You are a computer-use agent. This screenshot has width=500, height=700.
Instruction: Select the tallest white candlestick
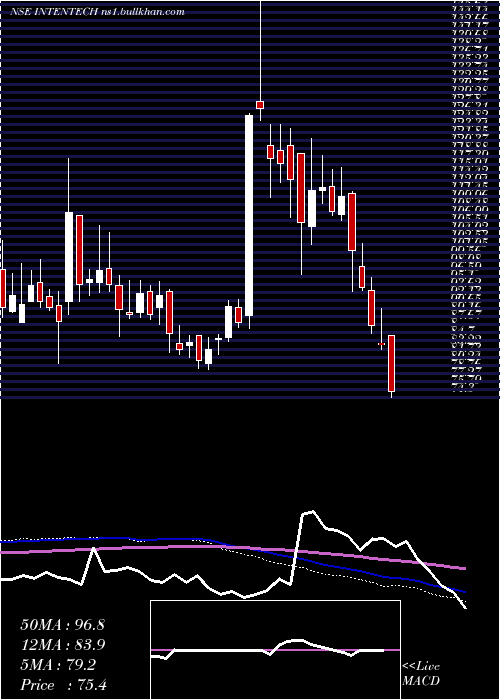[249, 215]
